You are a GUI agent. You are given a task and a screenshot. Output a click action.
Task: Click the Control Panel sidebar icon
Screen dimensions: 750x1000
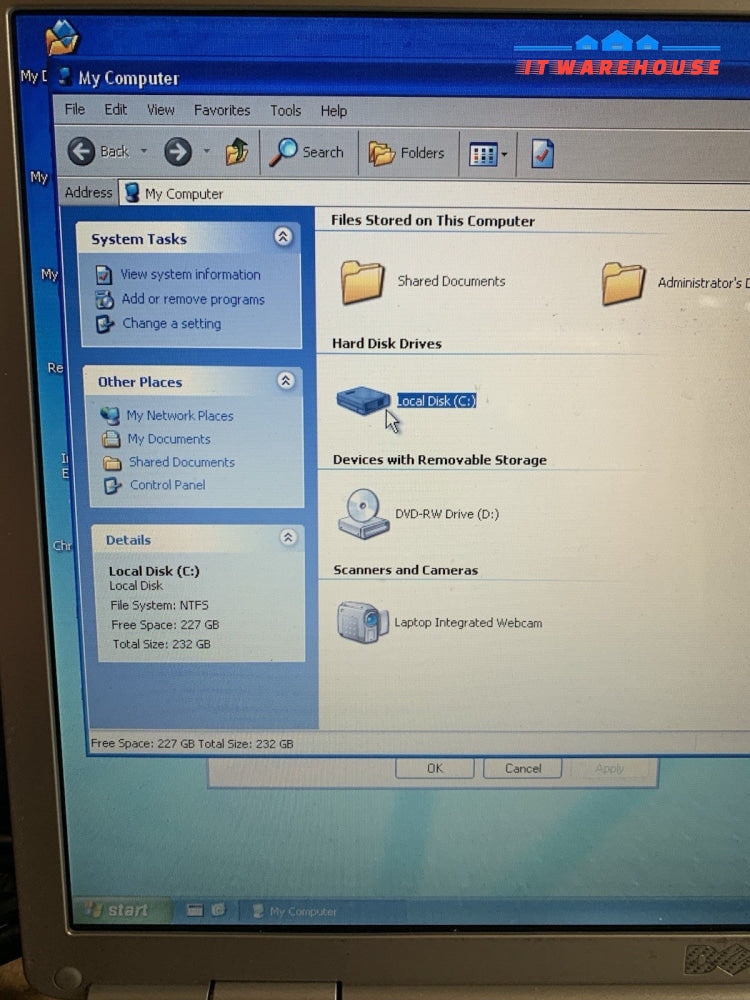click(113, 486)
